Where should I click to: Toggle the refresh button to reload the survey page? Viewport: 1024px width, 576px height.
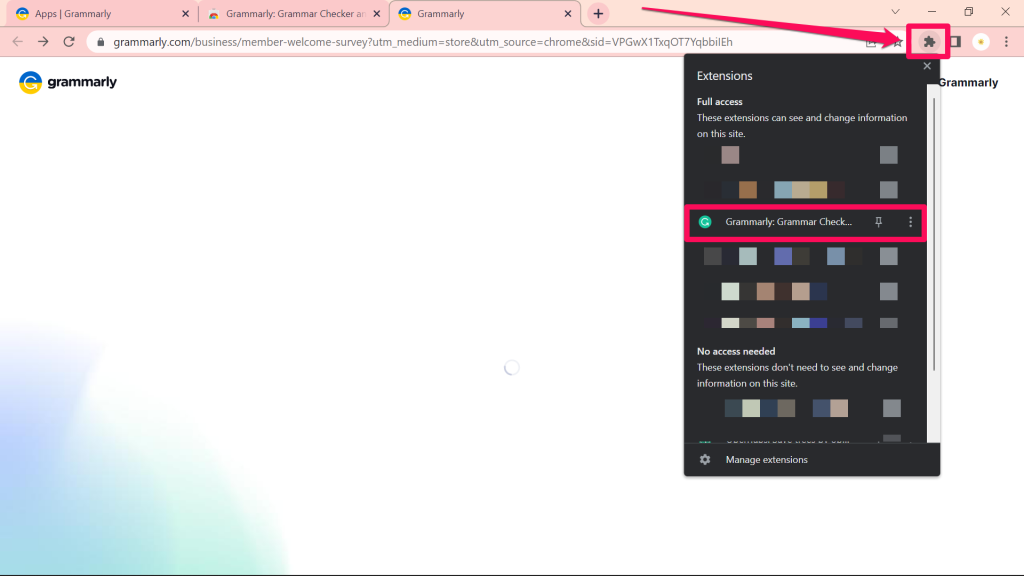pyautogui.click(x=68, y=42)
